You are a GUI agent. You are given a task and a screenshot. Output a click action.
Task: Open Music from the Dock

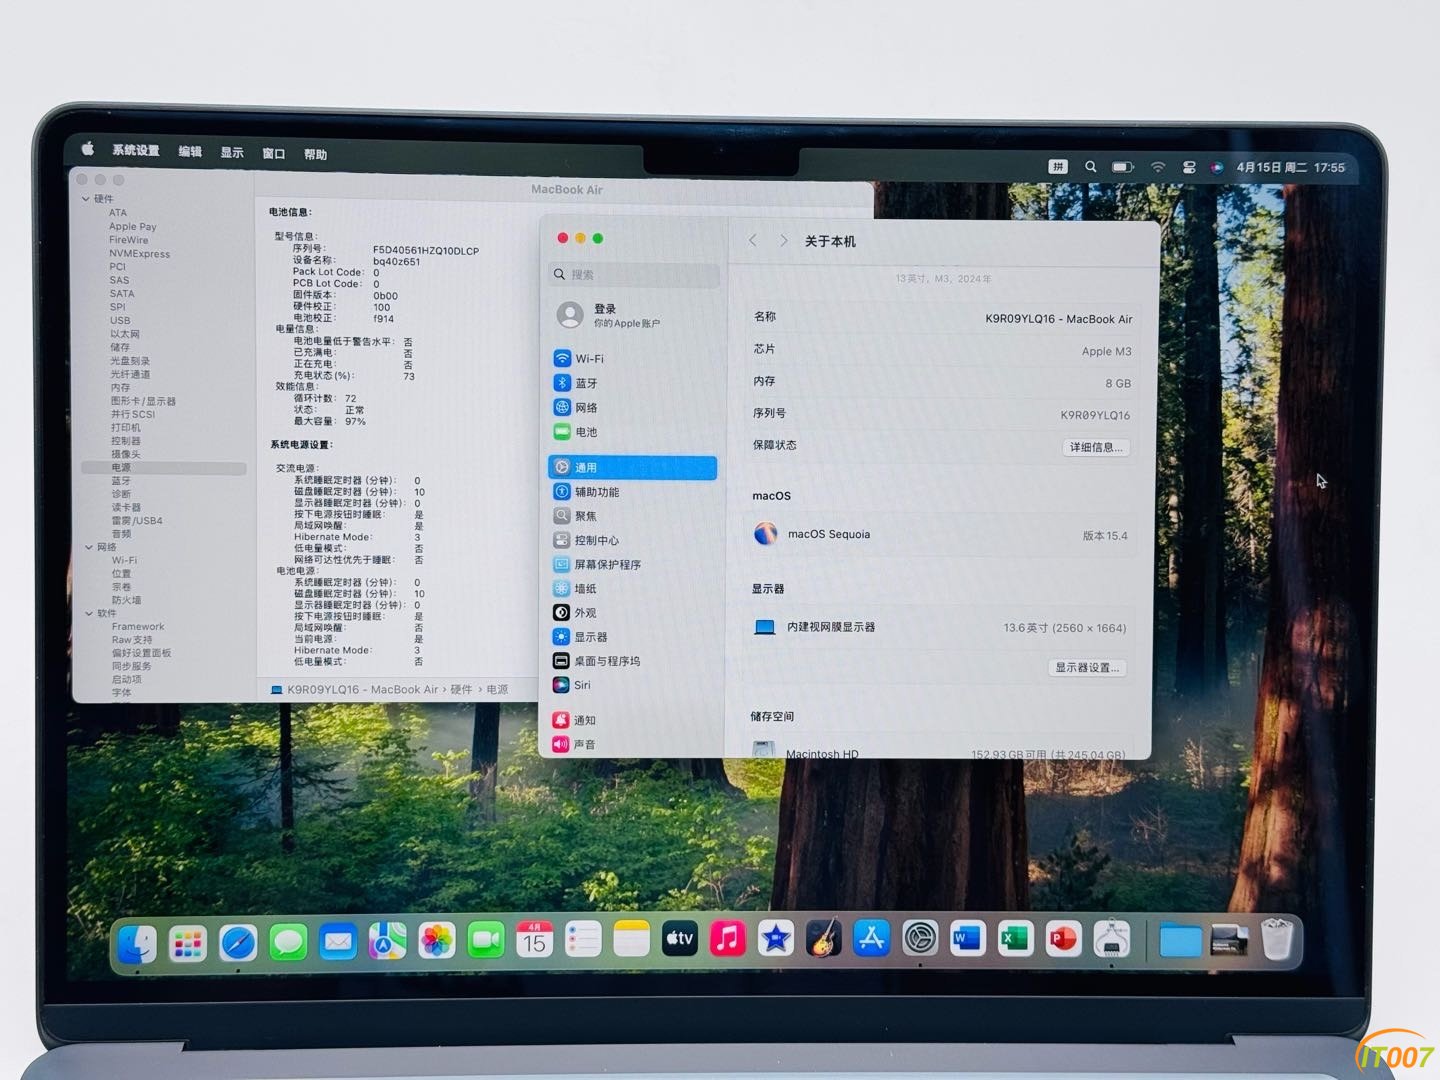pos(728,938)
